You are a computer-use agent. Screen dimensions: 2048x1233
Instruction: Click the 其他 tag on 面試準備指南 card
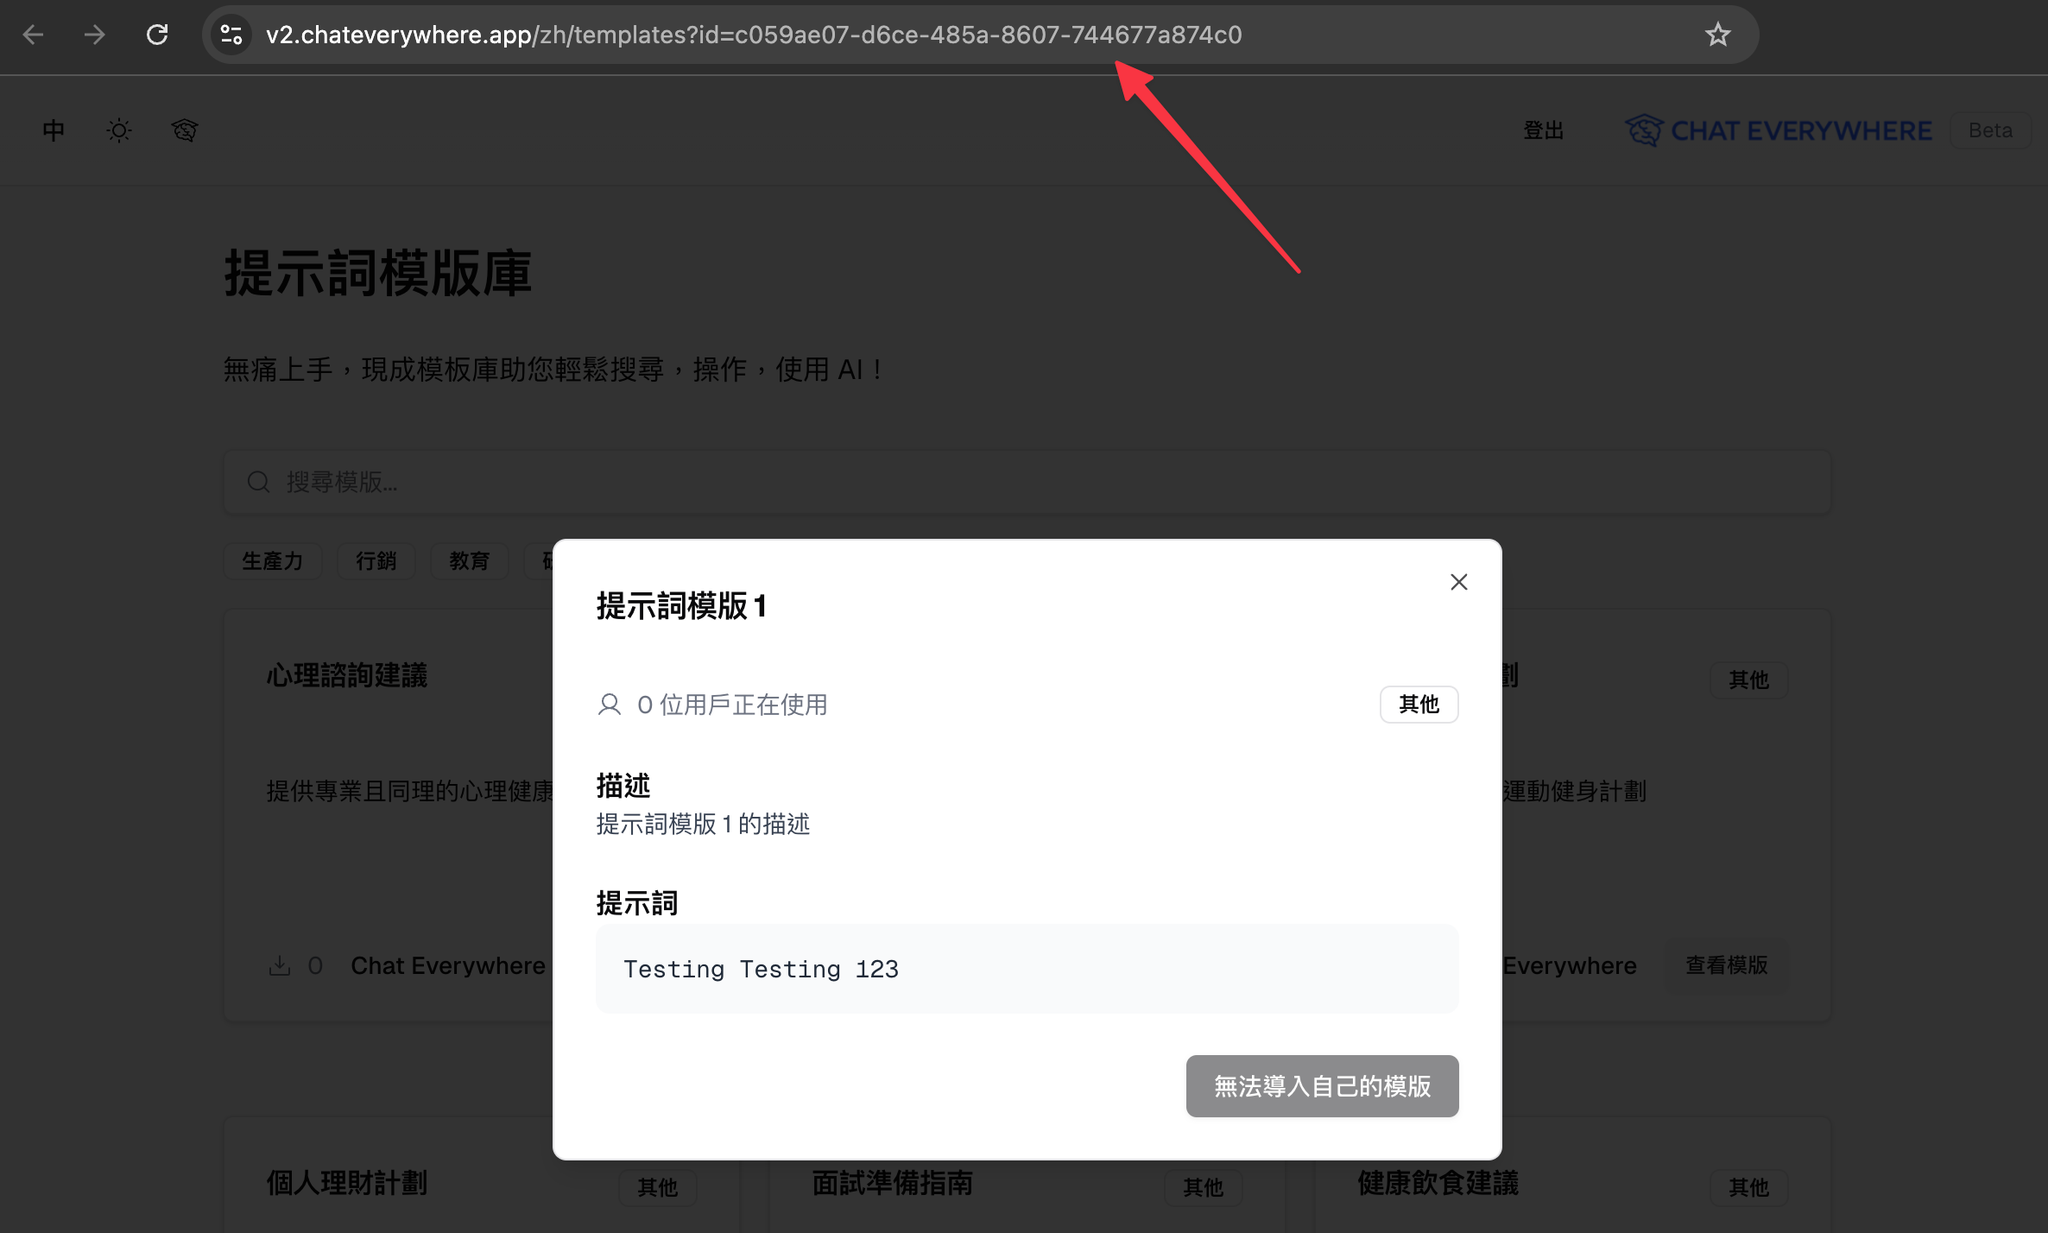(1203, 1187)
